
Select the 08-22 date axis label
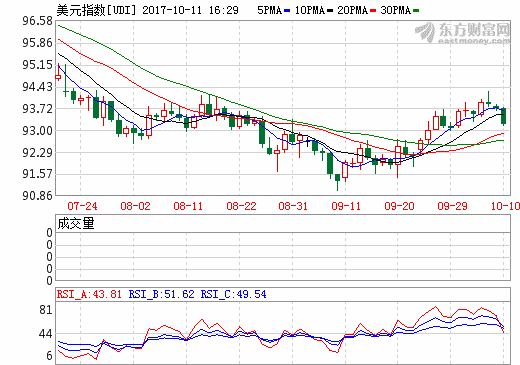[241, 206]
